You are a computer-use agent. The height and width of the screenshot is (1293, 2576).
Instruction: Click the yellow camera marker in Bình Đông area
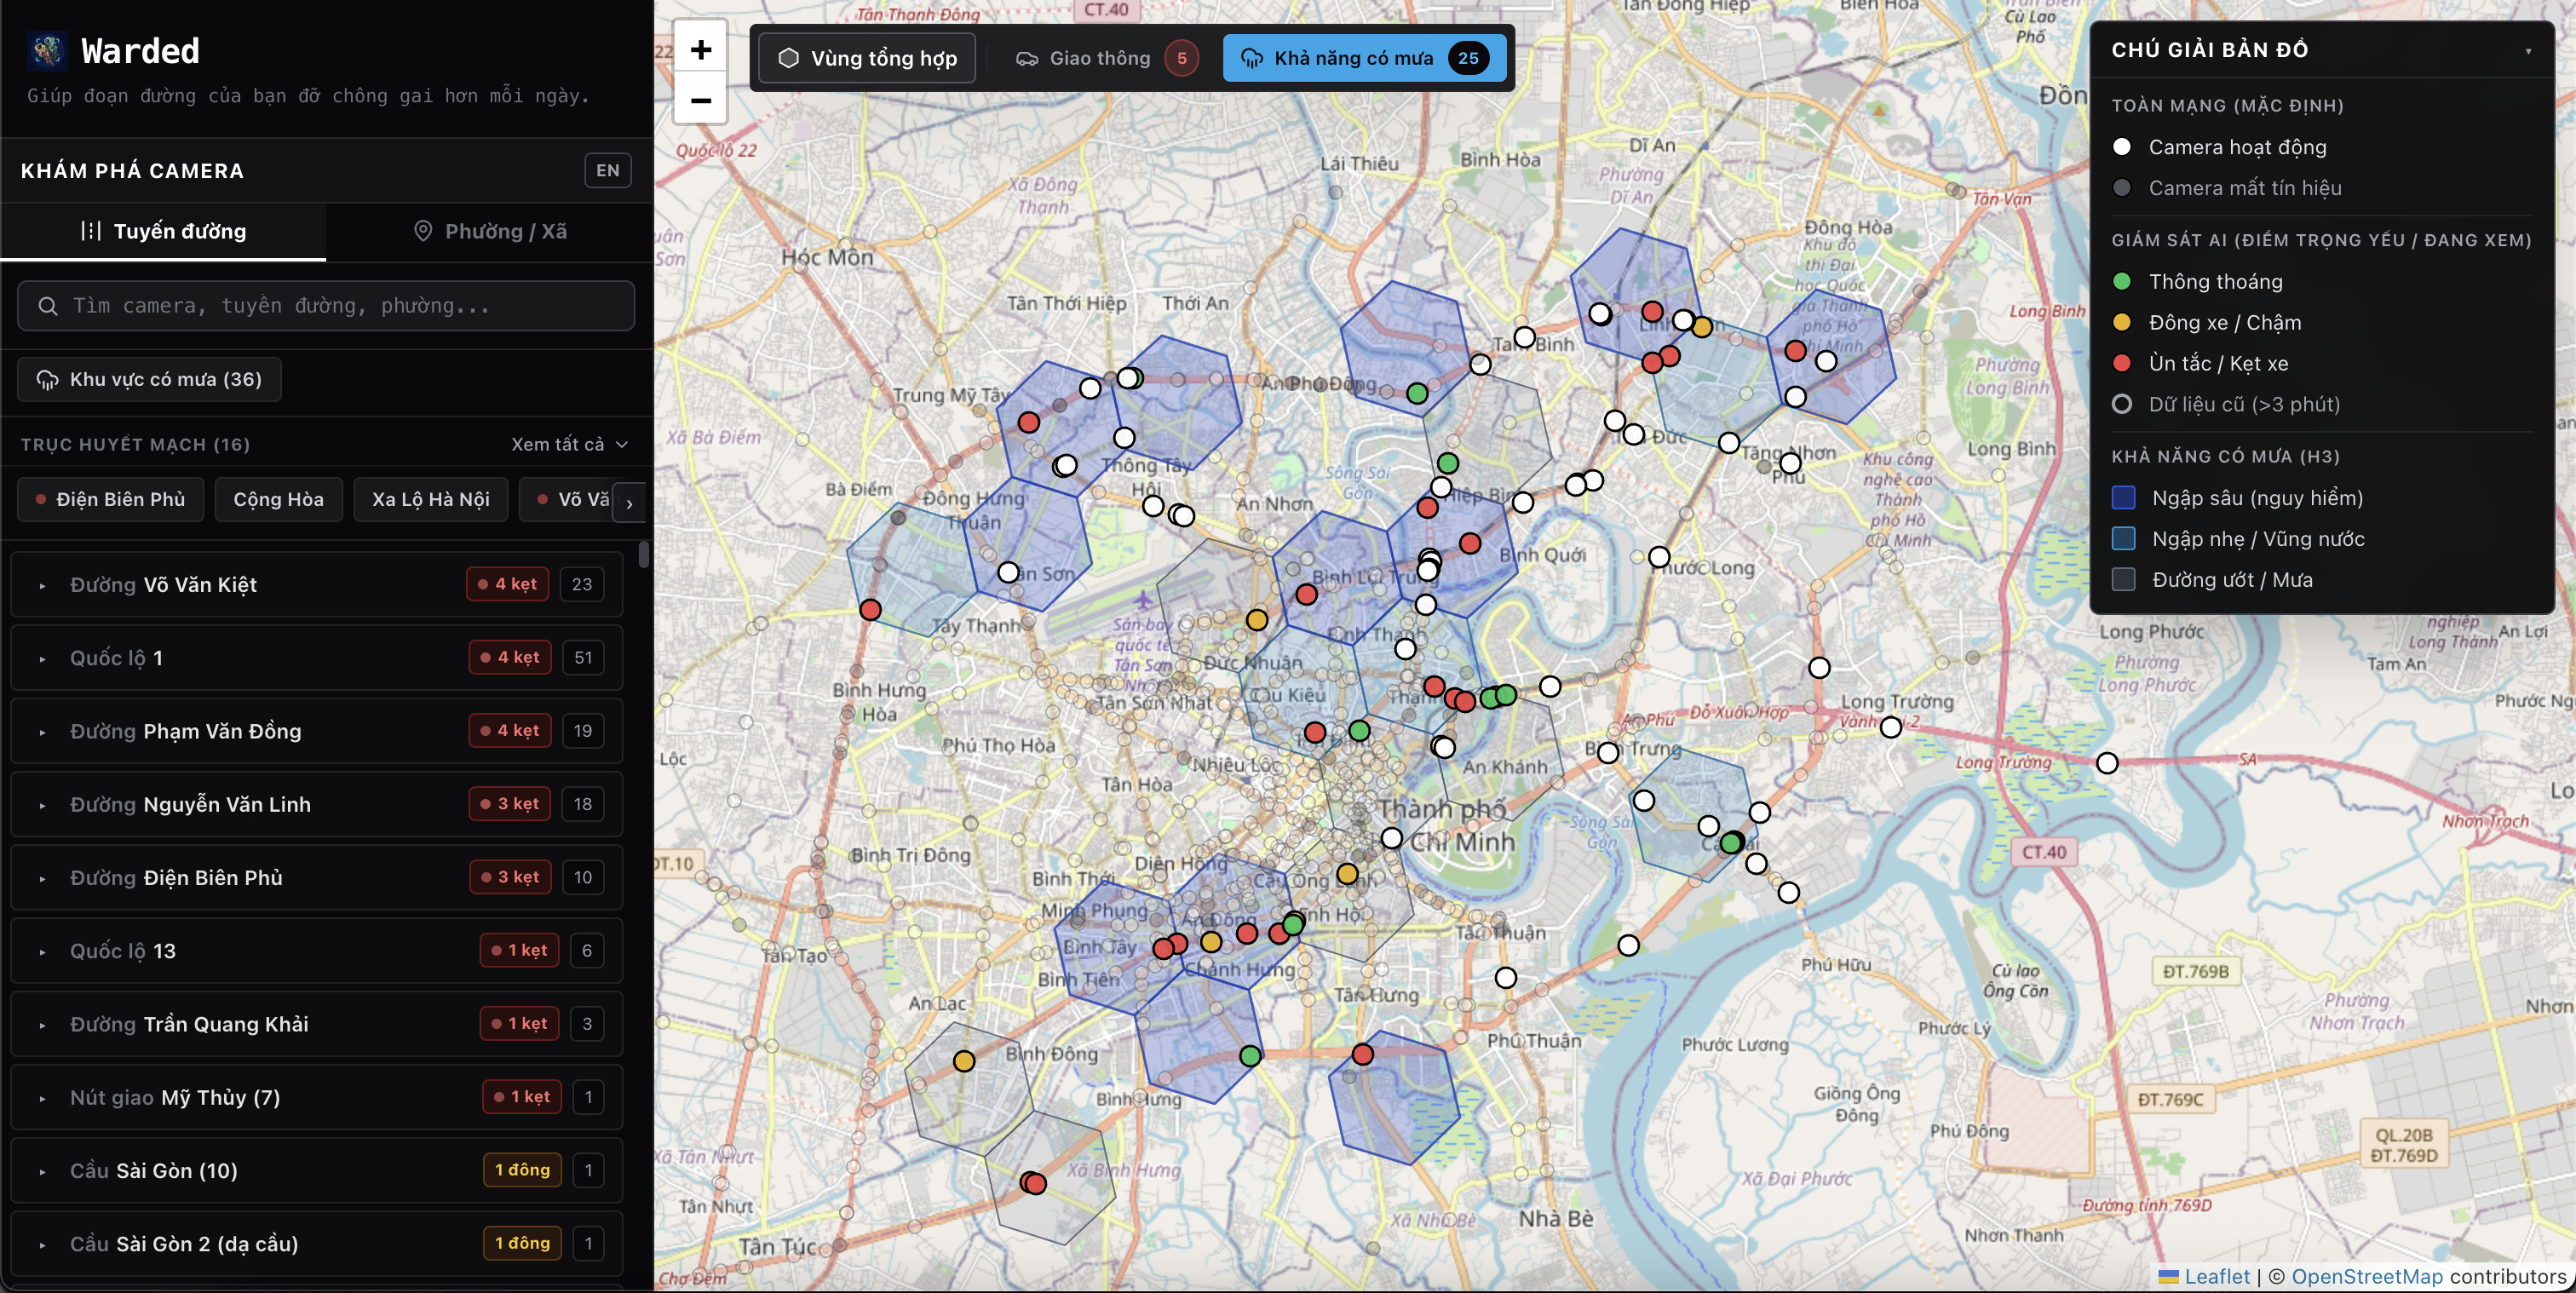(964, 1061)
